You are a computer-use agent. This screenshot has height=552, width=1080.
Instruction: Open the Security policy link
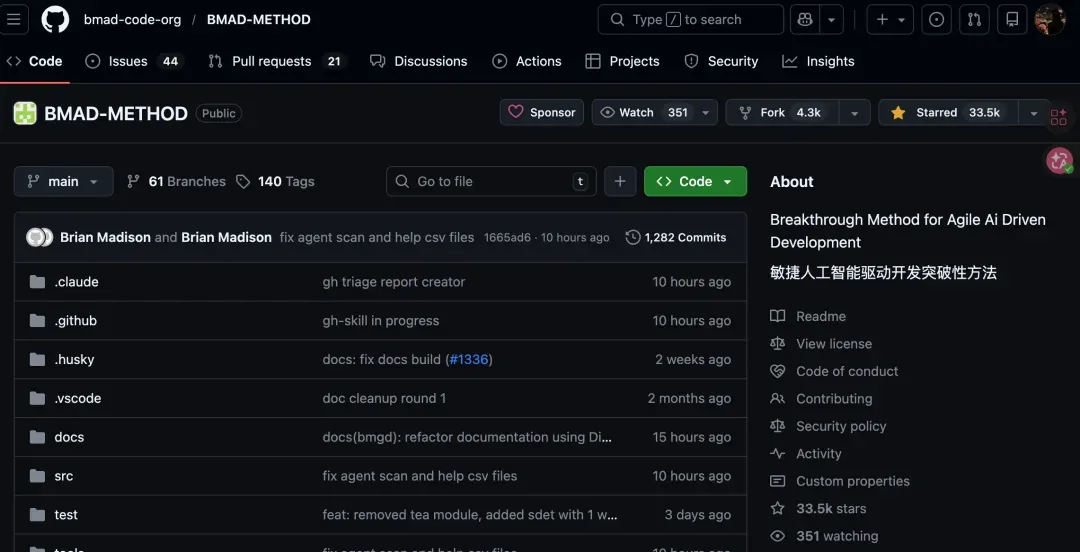pos(828,427)
